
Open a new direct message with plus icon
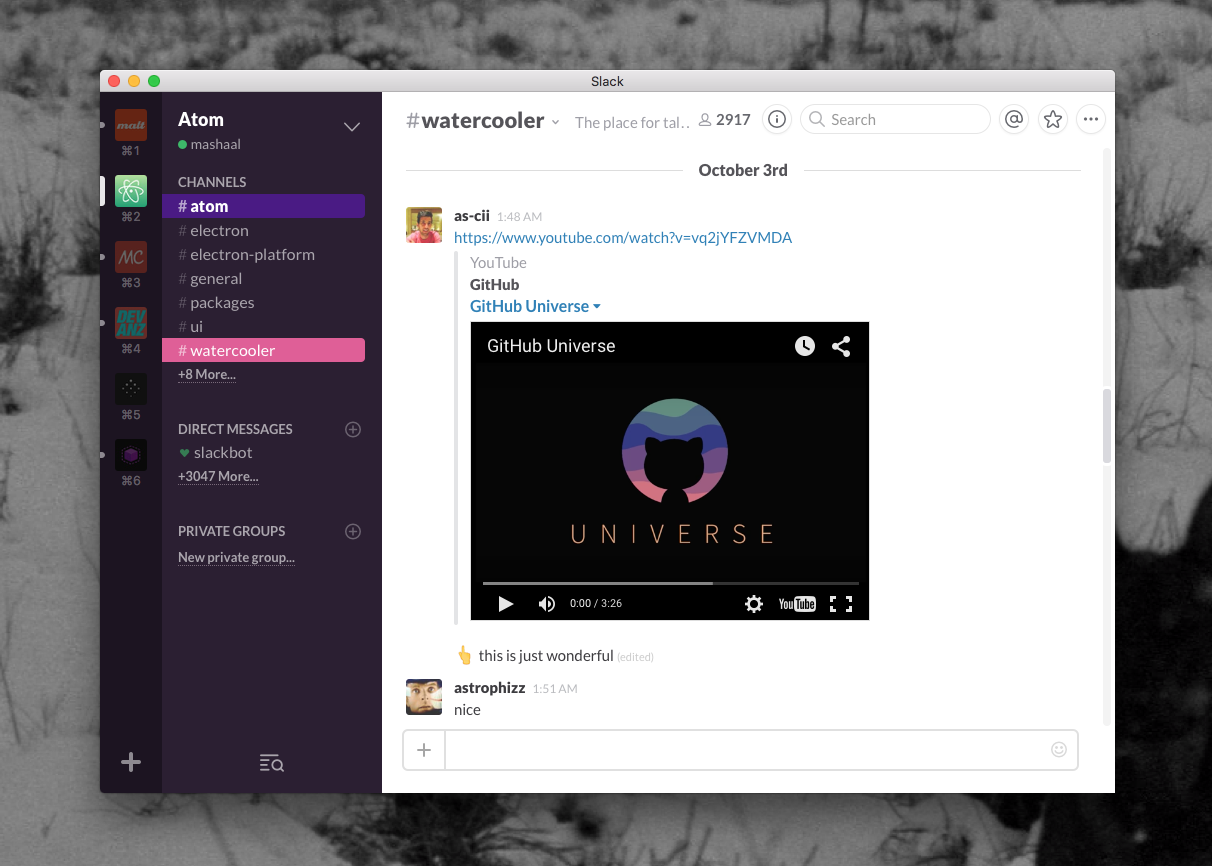click(353, 429)
